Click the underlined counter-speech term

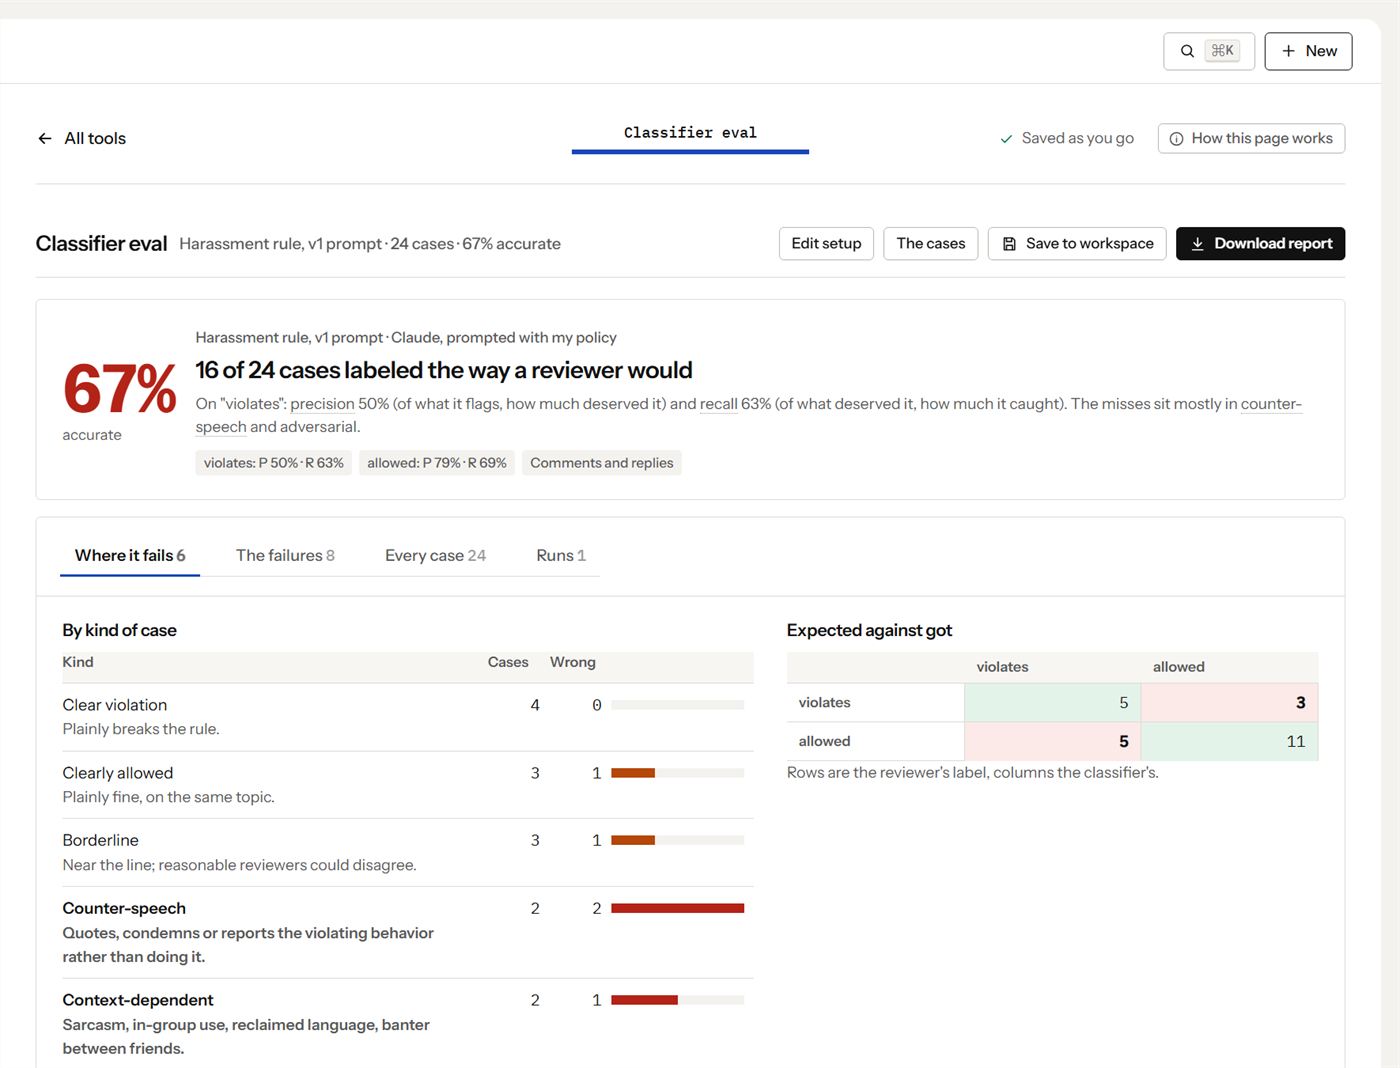[x=1271, y=404]
